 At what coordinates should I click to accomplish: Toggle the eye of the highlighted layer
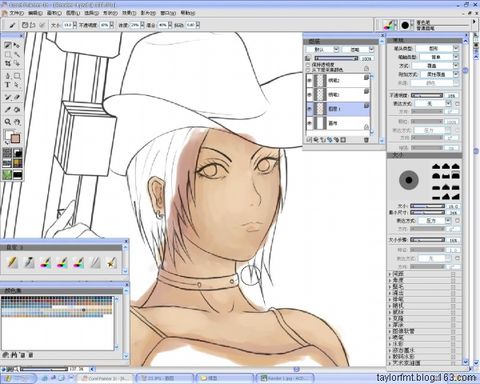310,109
